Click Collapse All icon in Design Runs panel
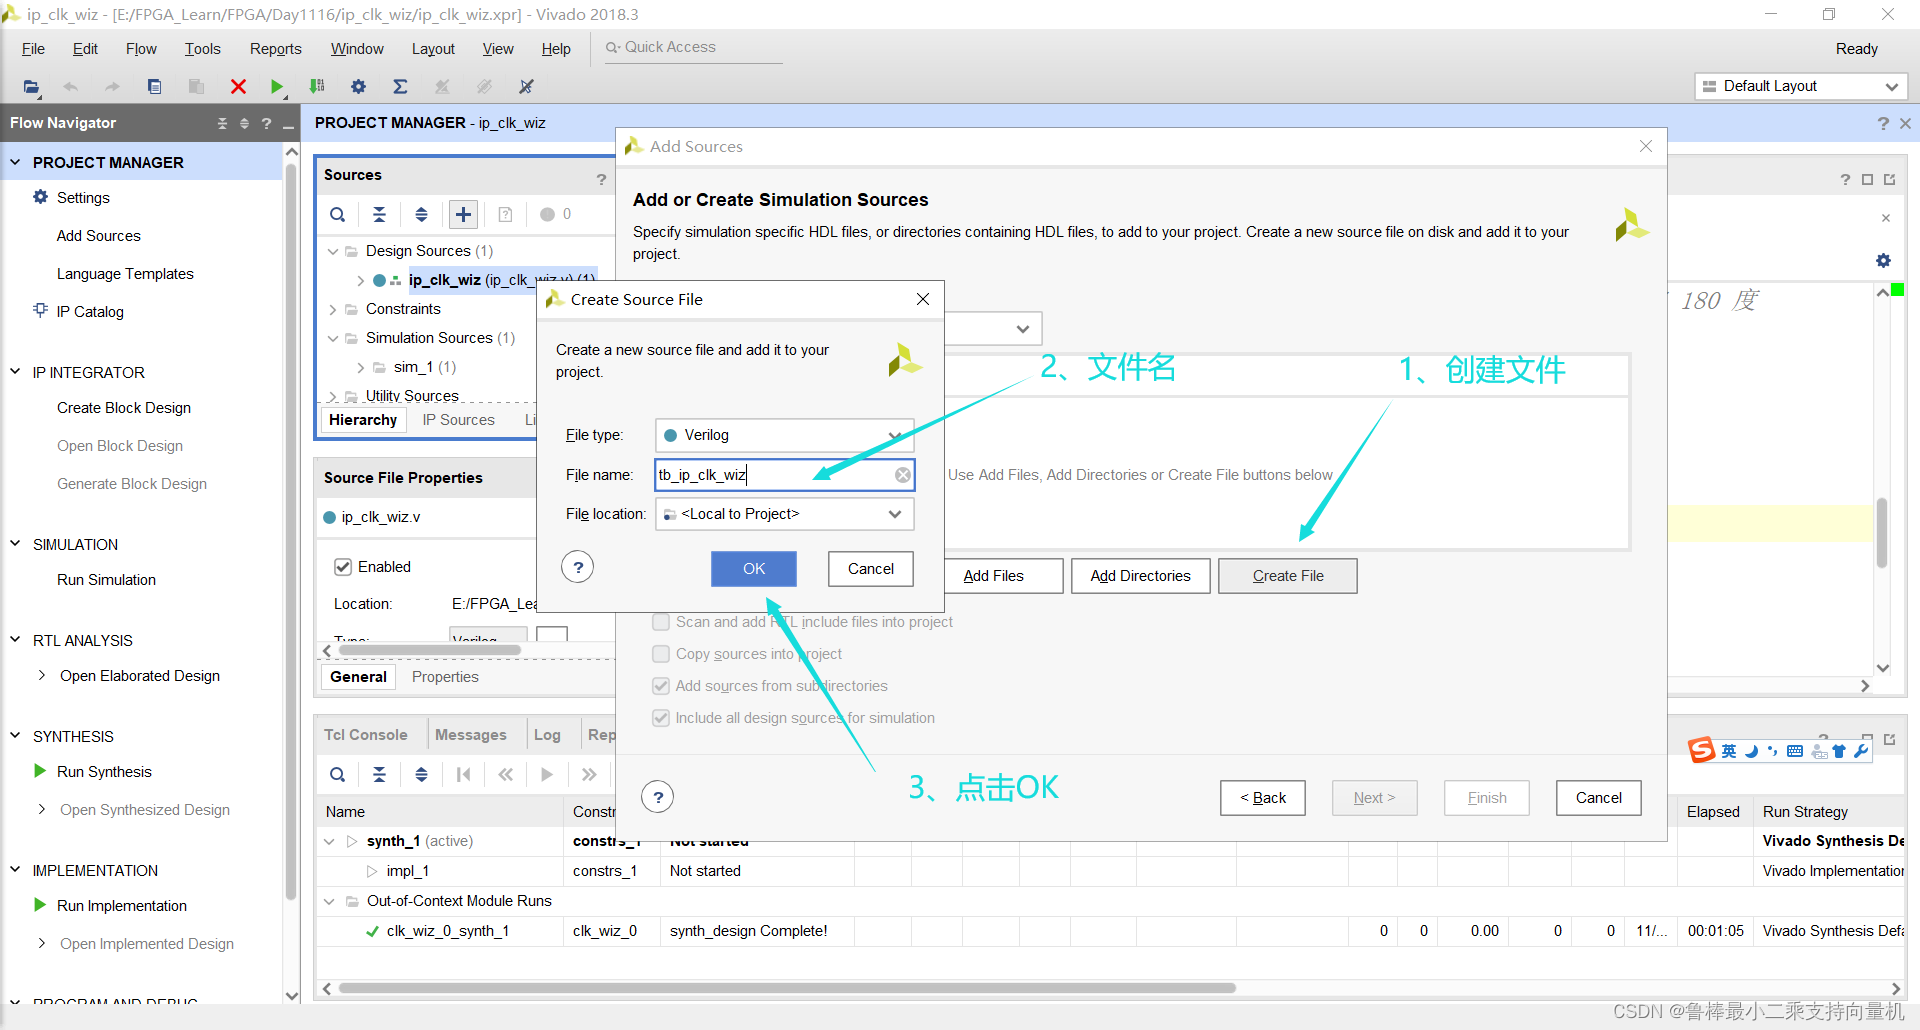The height and width of the screenshot is (1030, 1920). [x=379, y=774]
